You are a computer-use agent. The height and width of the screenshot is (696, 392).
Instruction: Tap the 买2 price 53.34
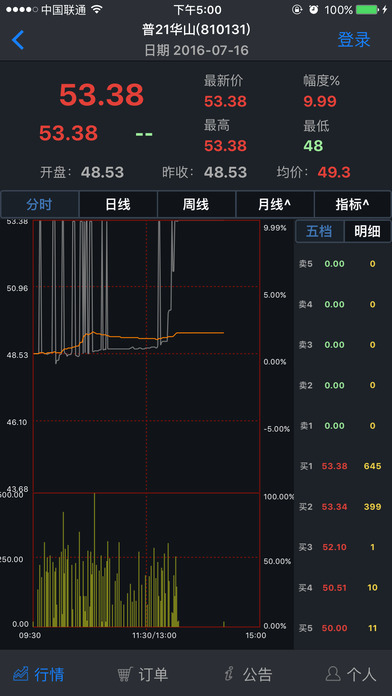click(334, 506)
